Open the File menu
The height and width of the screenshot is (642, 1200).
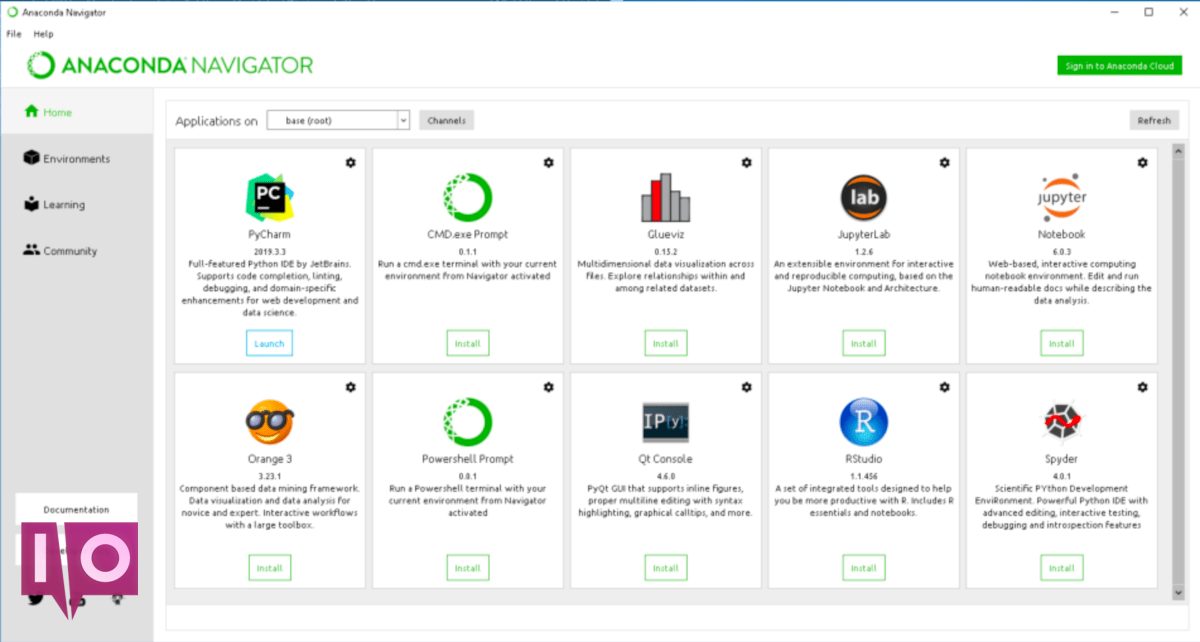pyautogui.click(x=14, y=34)
